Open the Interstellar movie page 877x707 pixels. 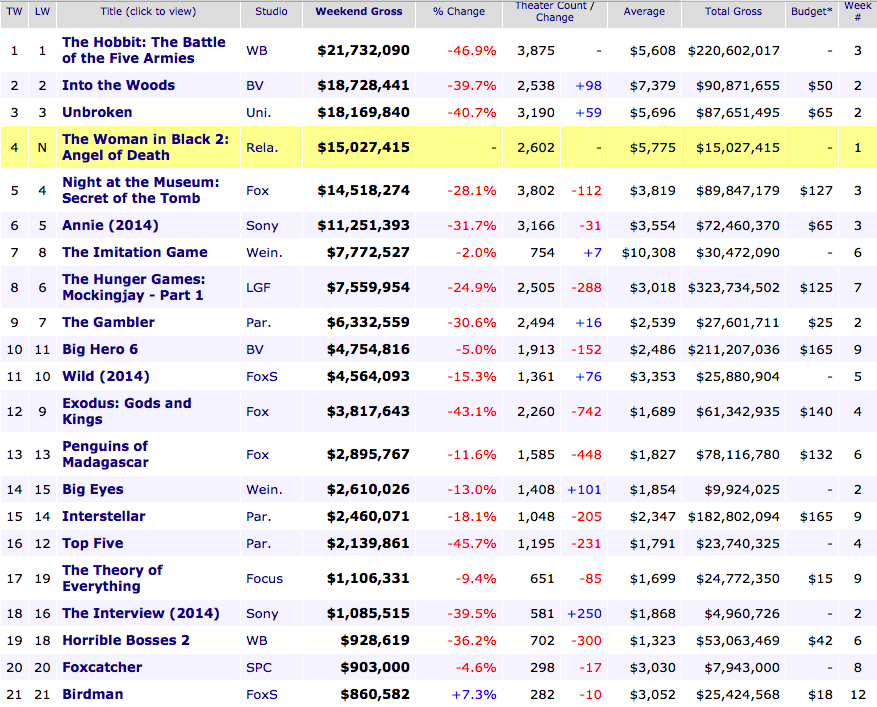(103, 516)
